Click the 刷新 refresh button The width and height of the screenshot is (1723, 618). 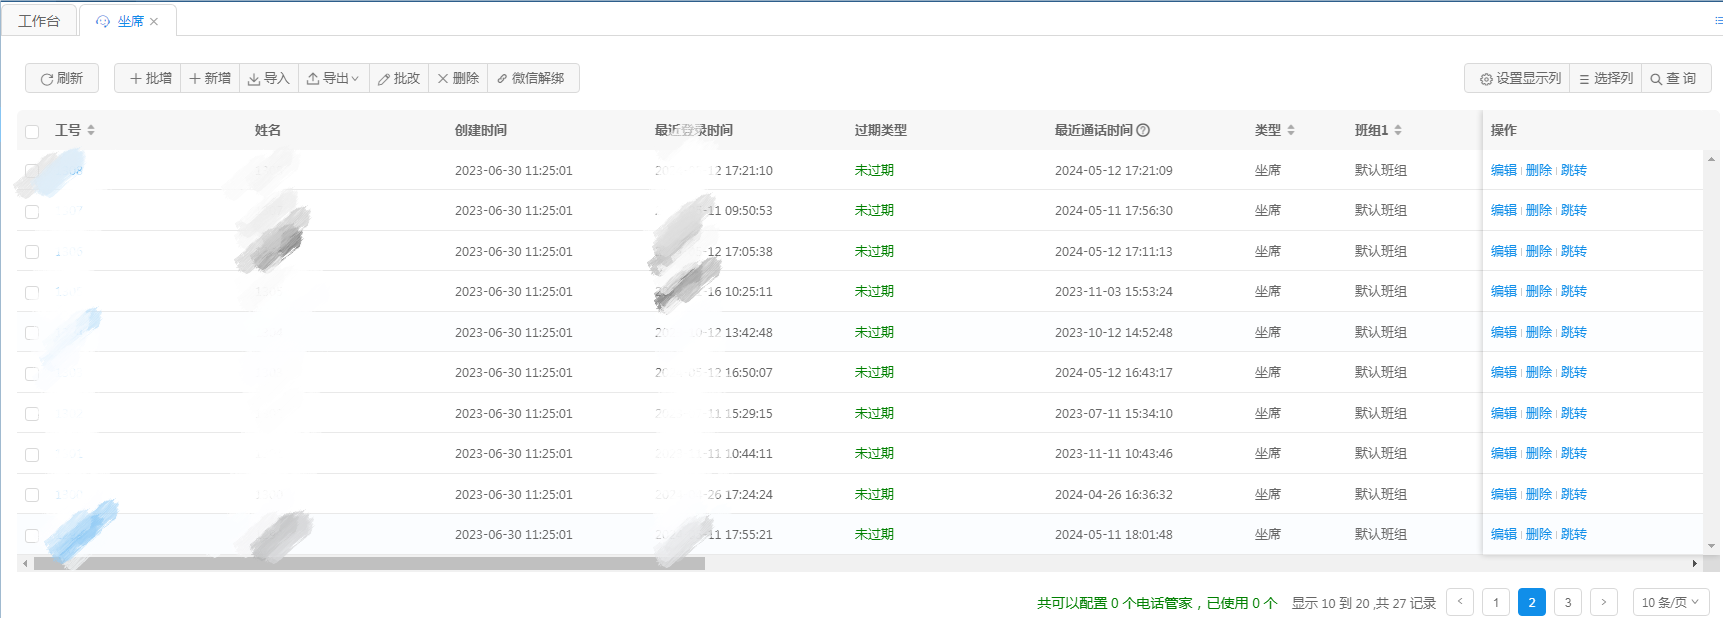coord(62,78)
